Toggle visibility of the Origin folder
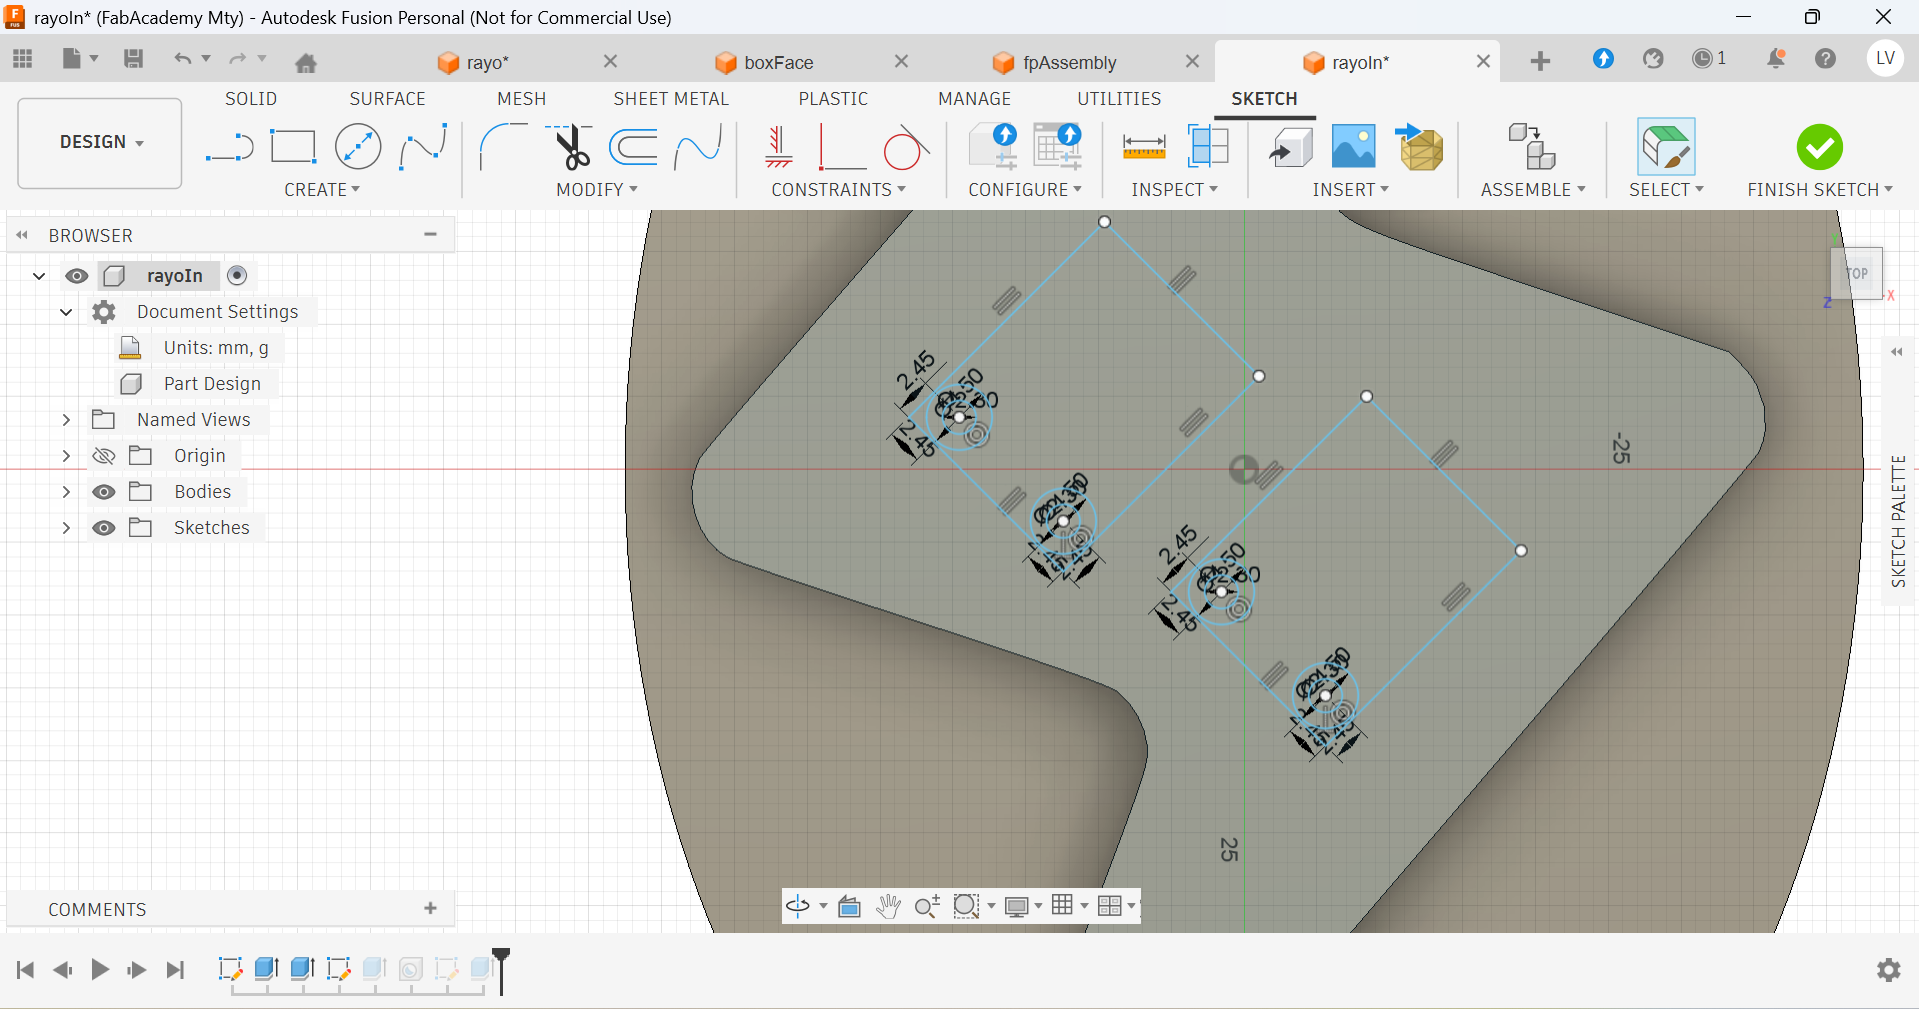This screenshot has width=1919, height=1009. [x=104, y=456]
